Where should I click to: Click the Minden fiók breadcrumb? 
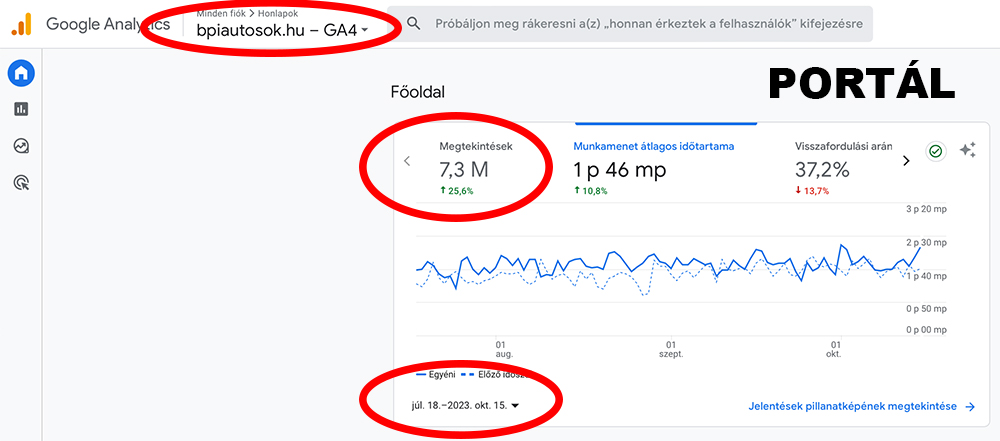(x=221, y=12)
